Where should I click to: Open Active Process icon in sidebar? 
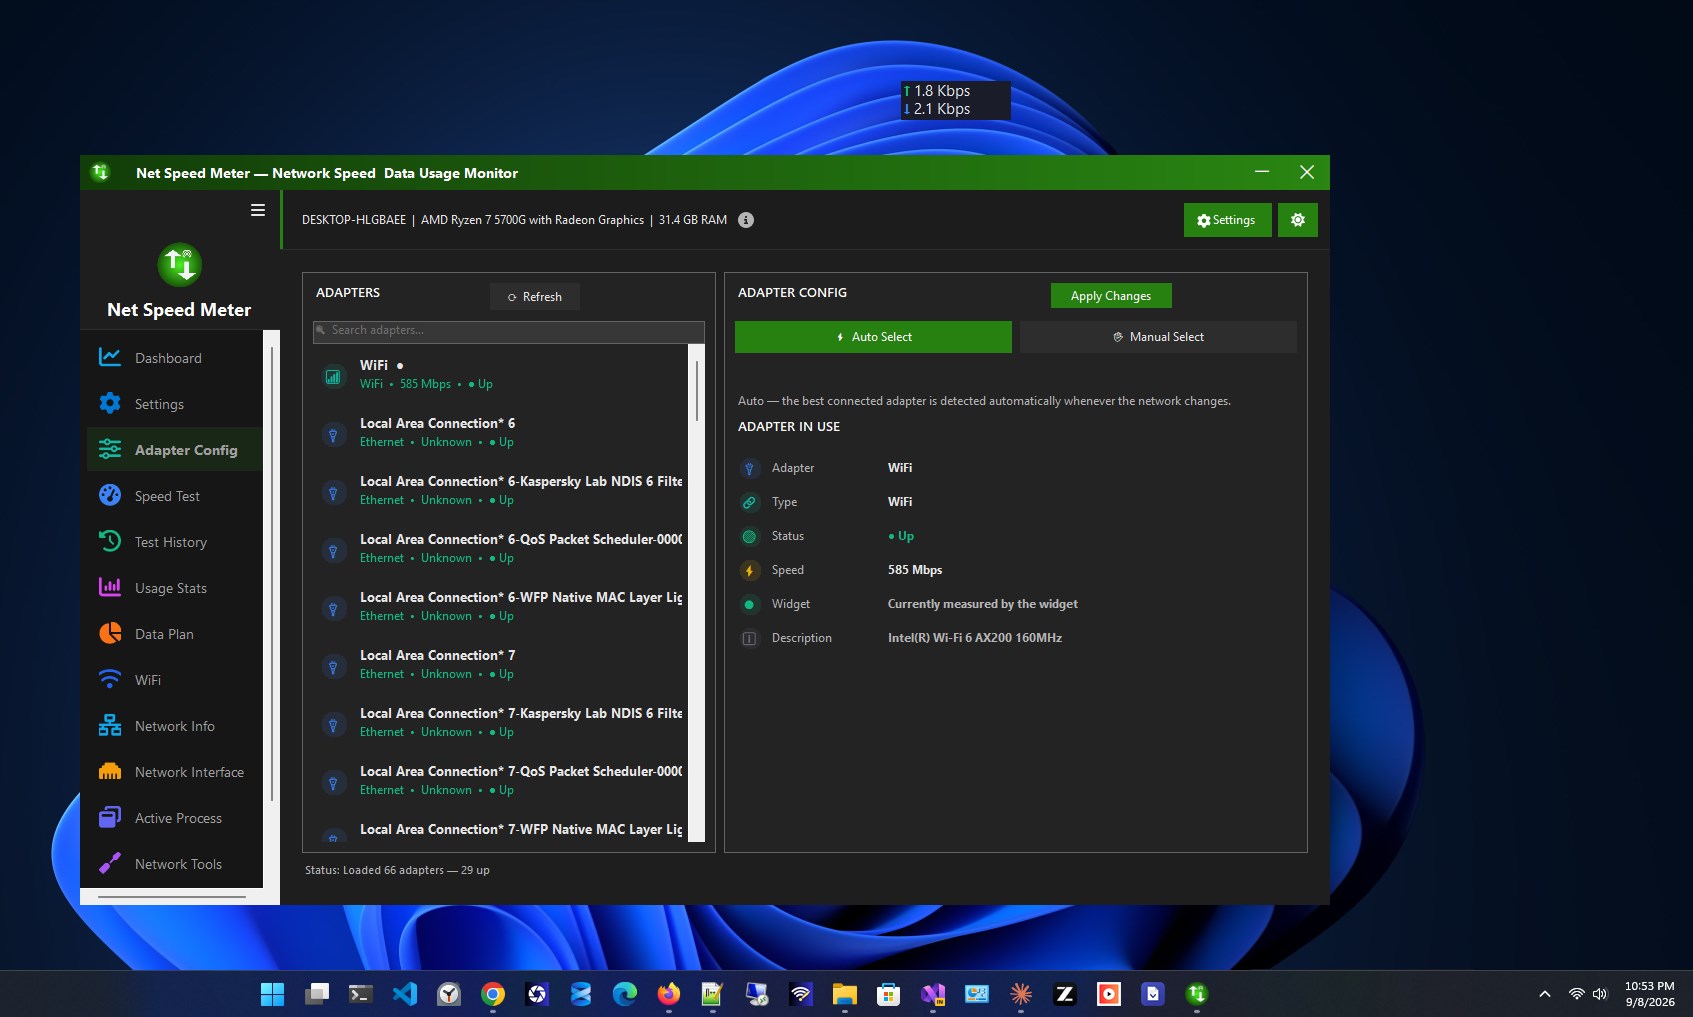click(x=110, y=817)
